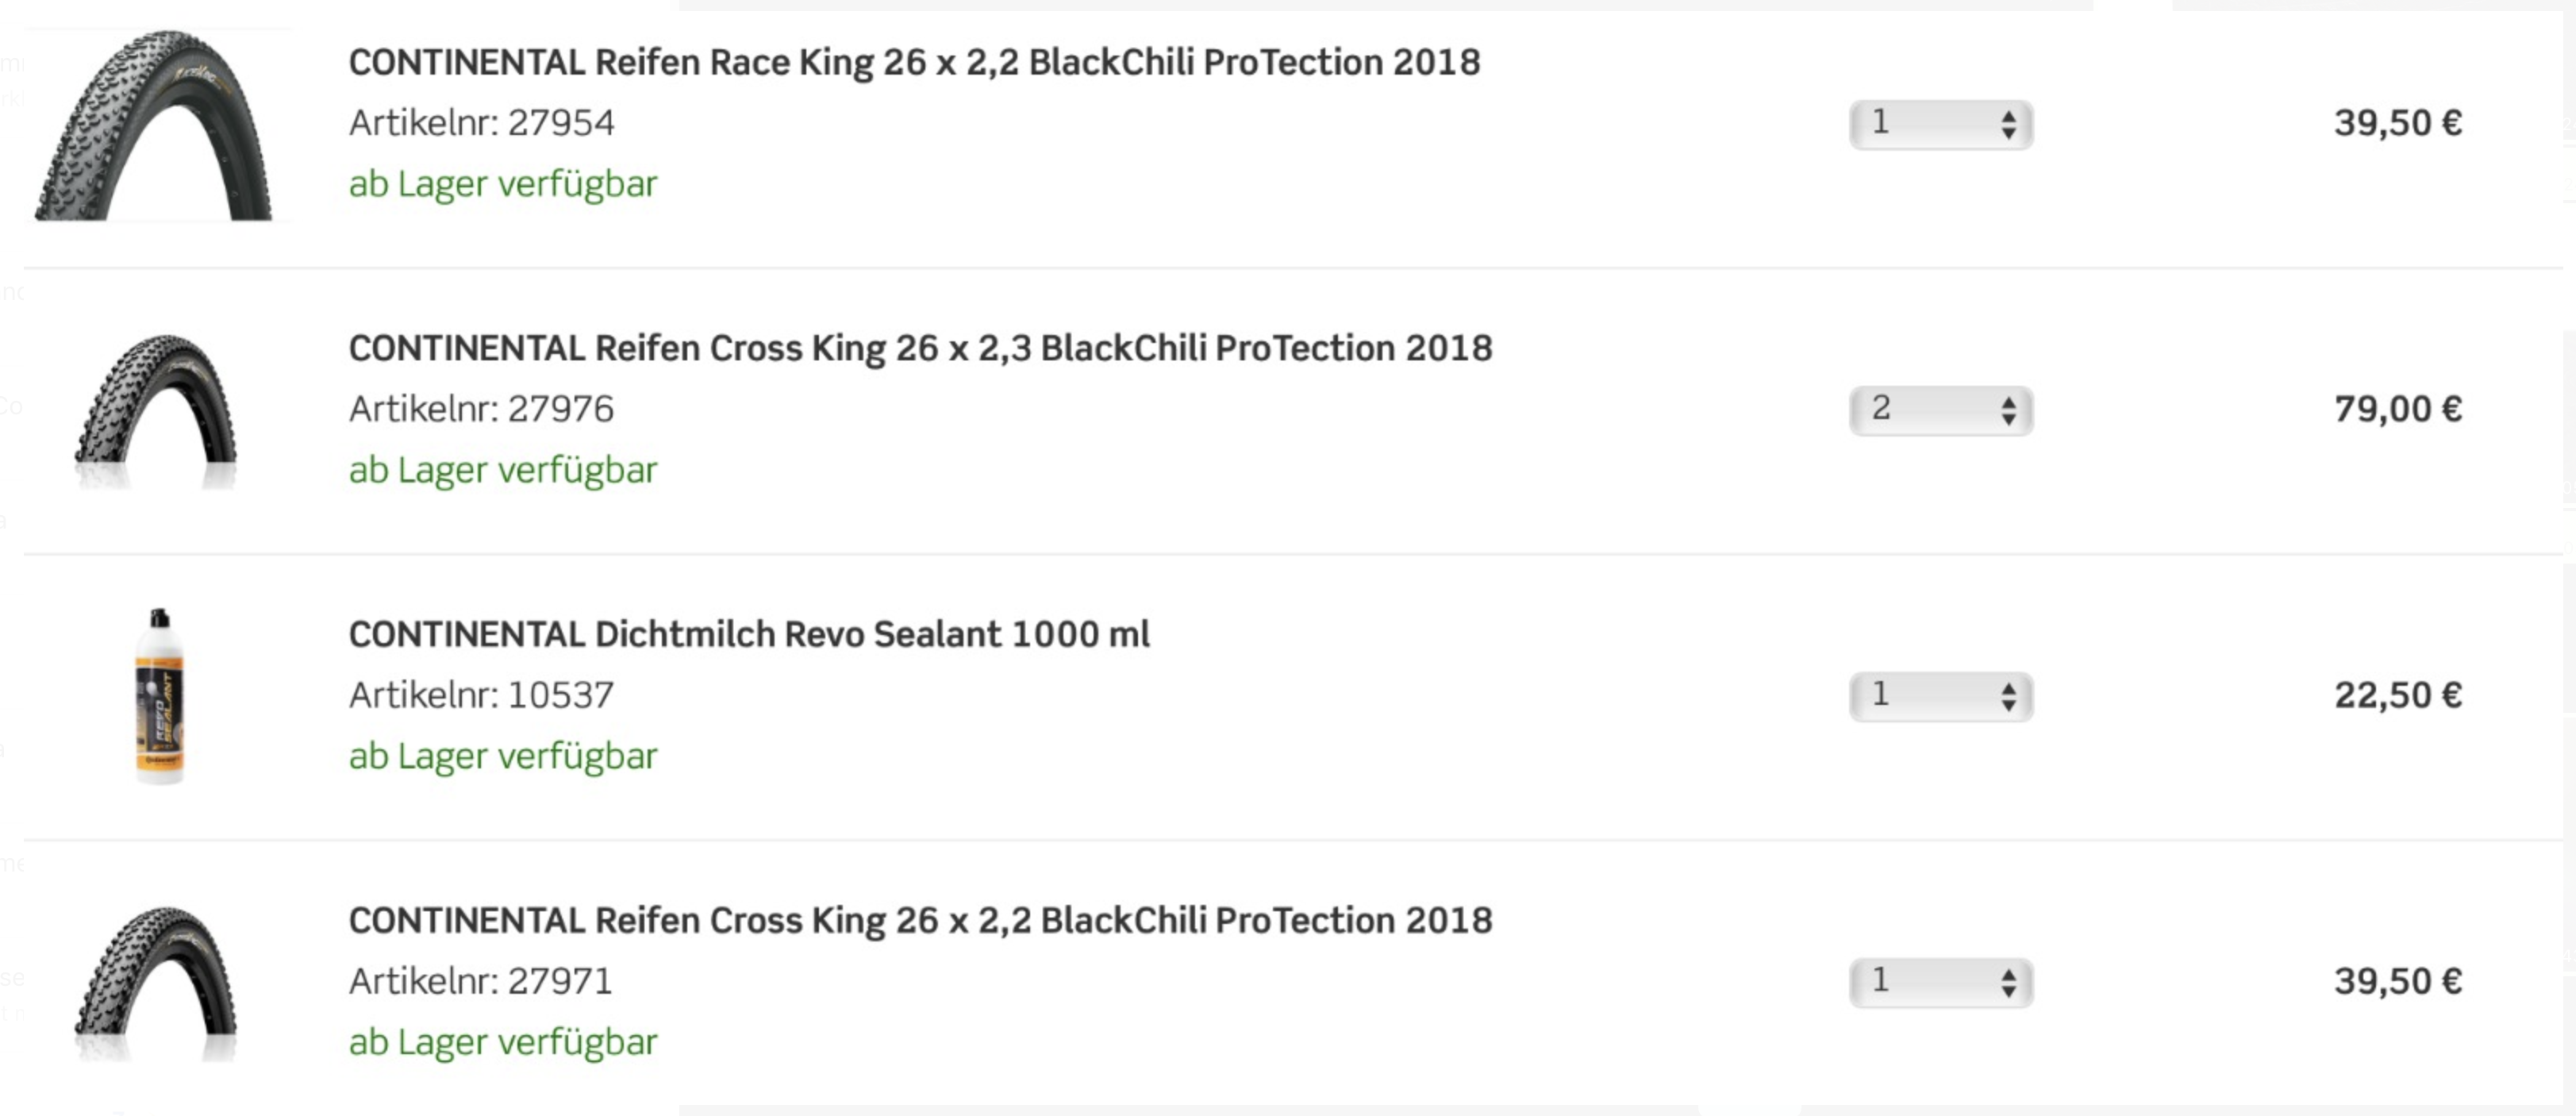Open CONTINENTAL Dichtmilch Revo Sealant 1000 ml link
The width and height of the screenshot is (2576, 1116).
[749, 634]
